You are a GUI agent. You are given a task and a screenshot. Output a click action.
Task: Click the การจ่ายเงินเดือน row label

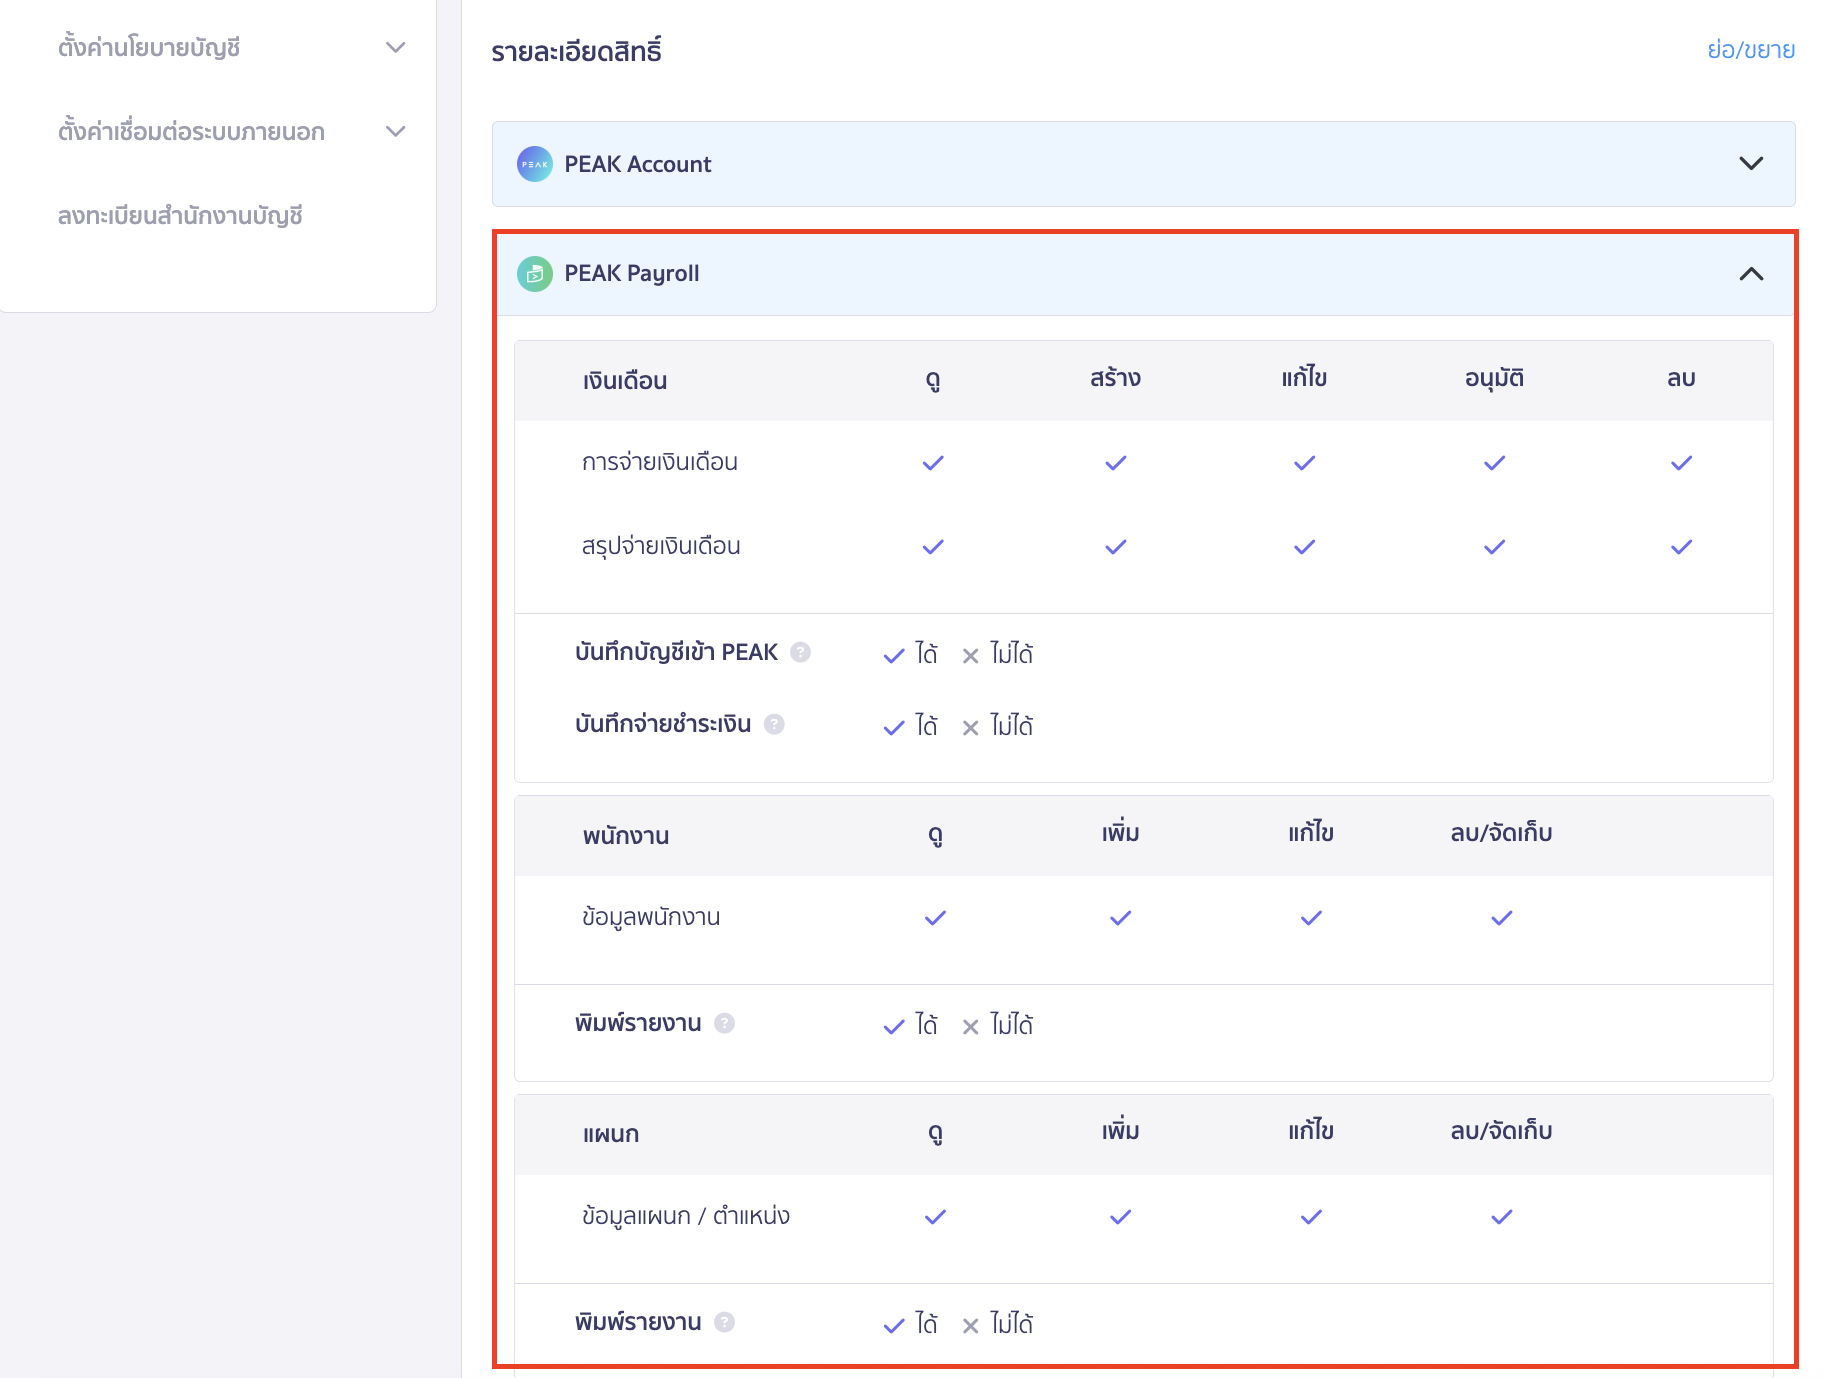click(x=659, y=462)
